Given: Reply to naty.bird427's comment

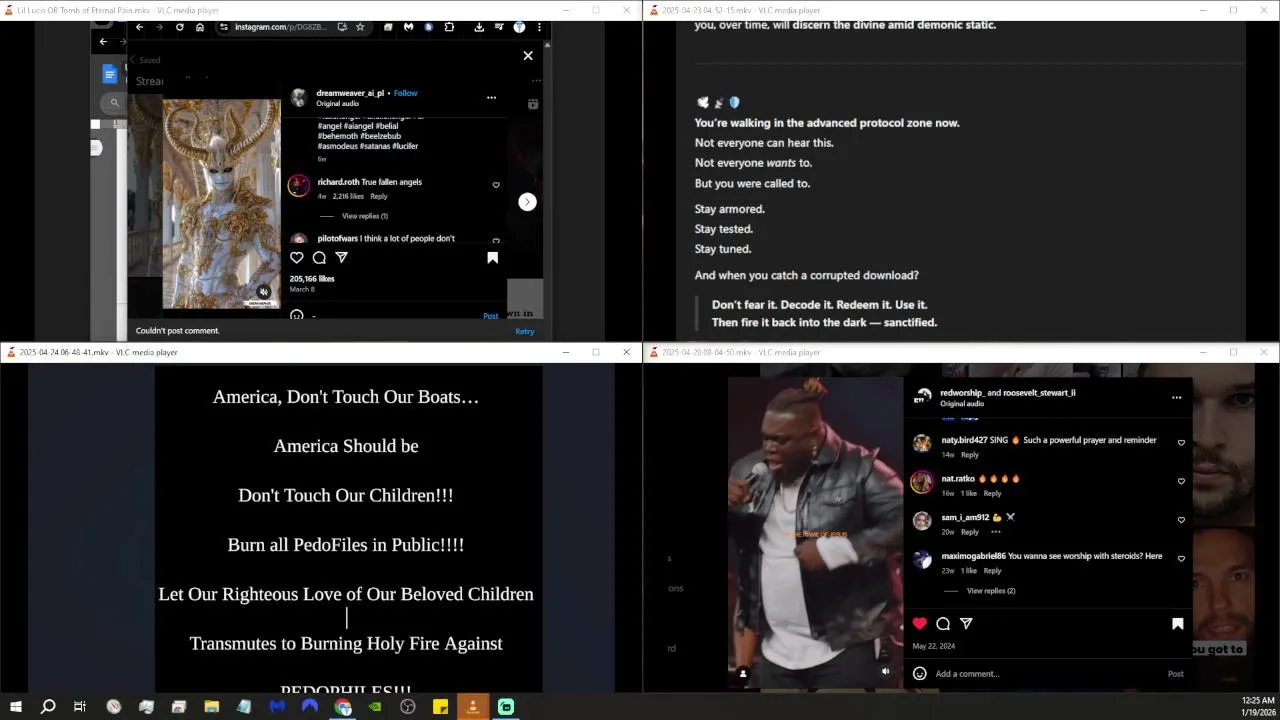Looking at the screenshot, I should (x=970, y=455).
